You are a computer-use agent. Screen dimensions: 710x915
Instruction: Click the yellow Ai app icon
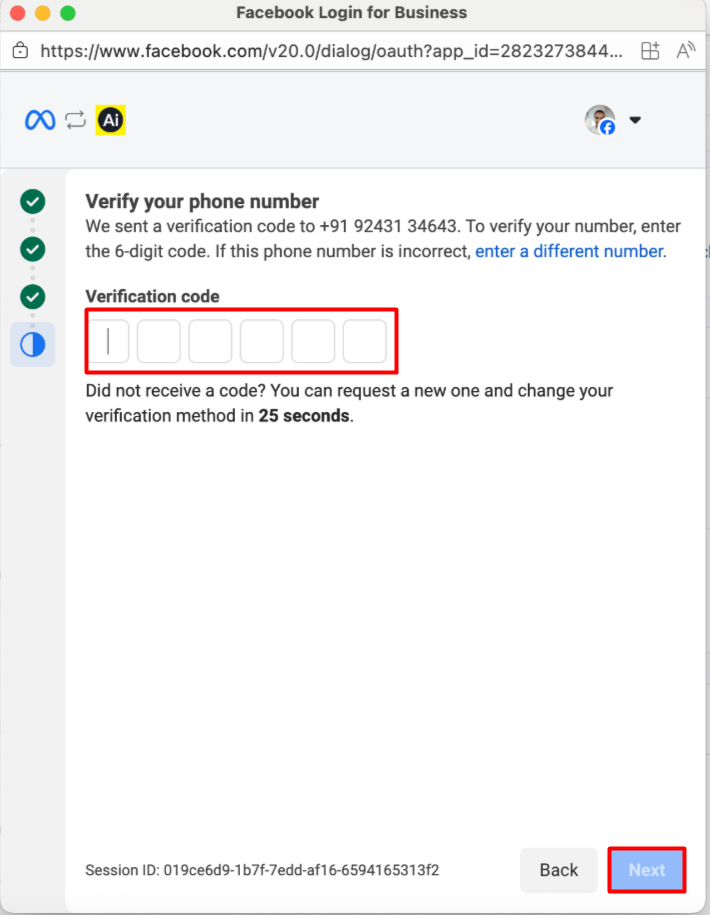[110, 121]
